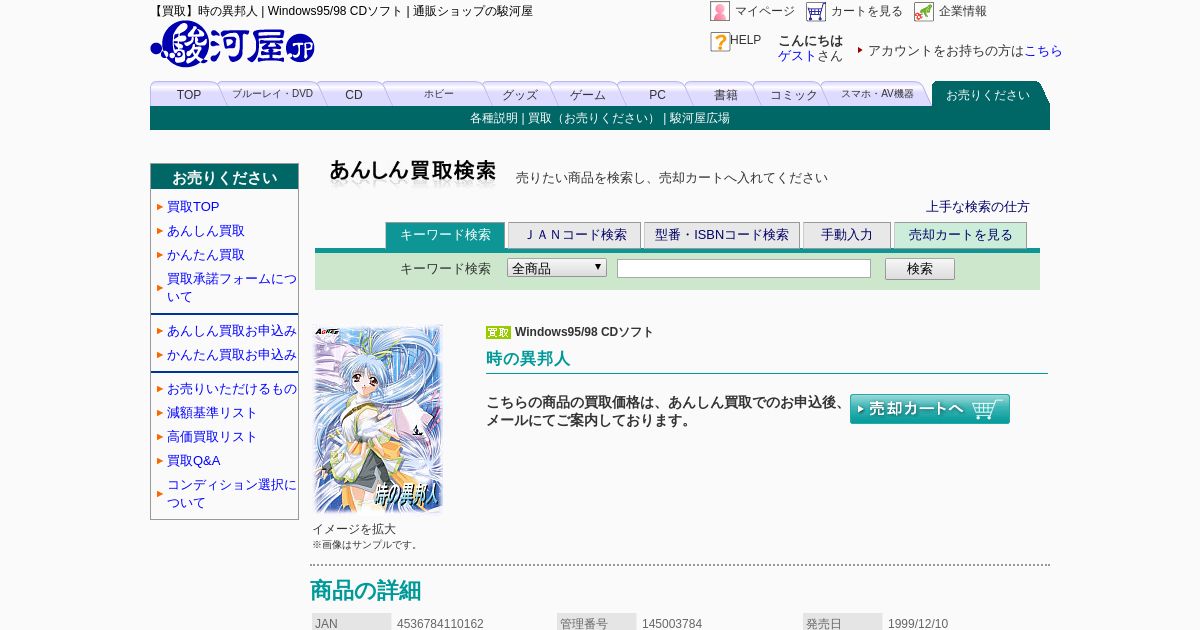Image resolution: width=1200 pixels, height=630 pixels.
Task: Switch to ＪＡＮコード検索 tab
Action: (x=575, y=235)
